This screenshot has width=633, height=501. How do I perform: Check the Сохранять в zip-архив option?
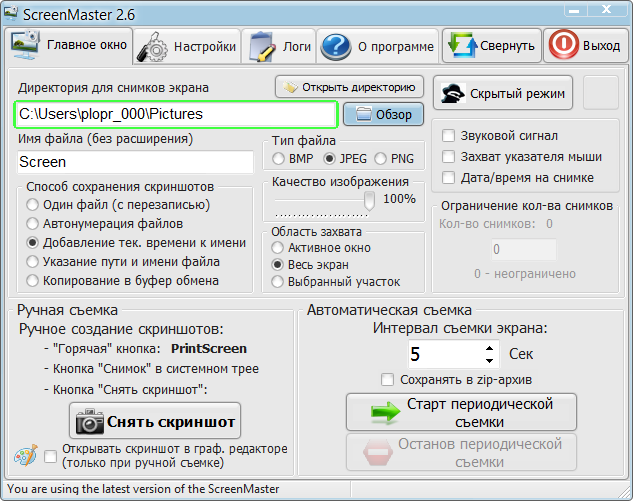(x=388, y=379)
